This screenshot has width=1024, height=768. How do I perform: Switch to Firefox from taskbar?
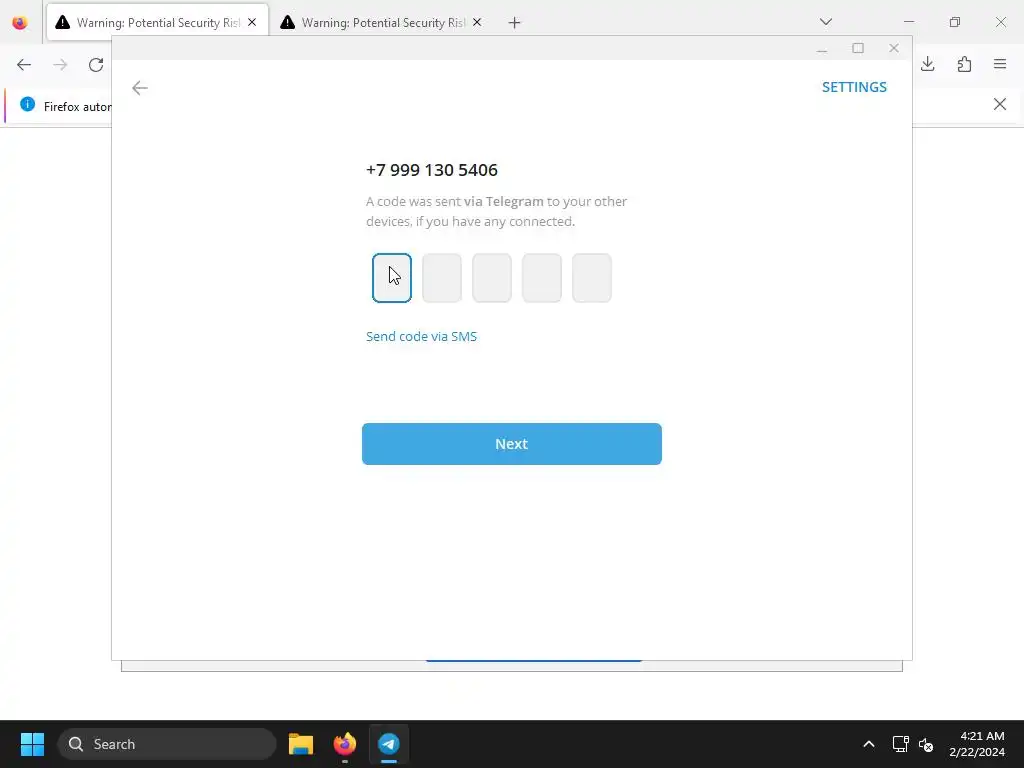point(345,744)
